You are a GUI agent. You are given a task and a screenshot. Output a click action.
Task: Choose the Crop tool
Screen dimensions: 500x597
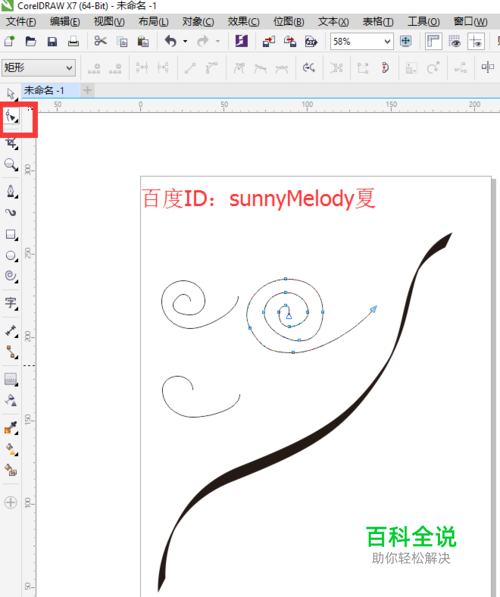pyautogui.click(x=11, y=143)
